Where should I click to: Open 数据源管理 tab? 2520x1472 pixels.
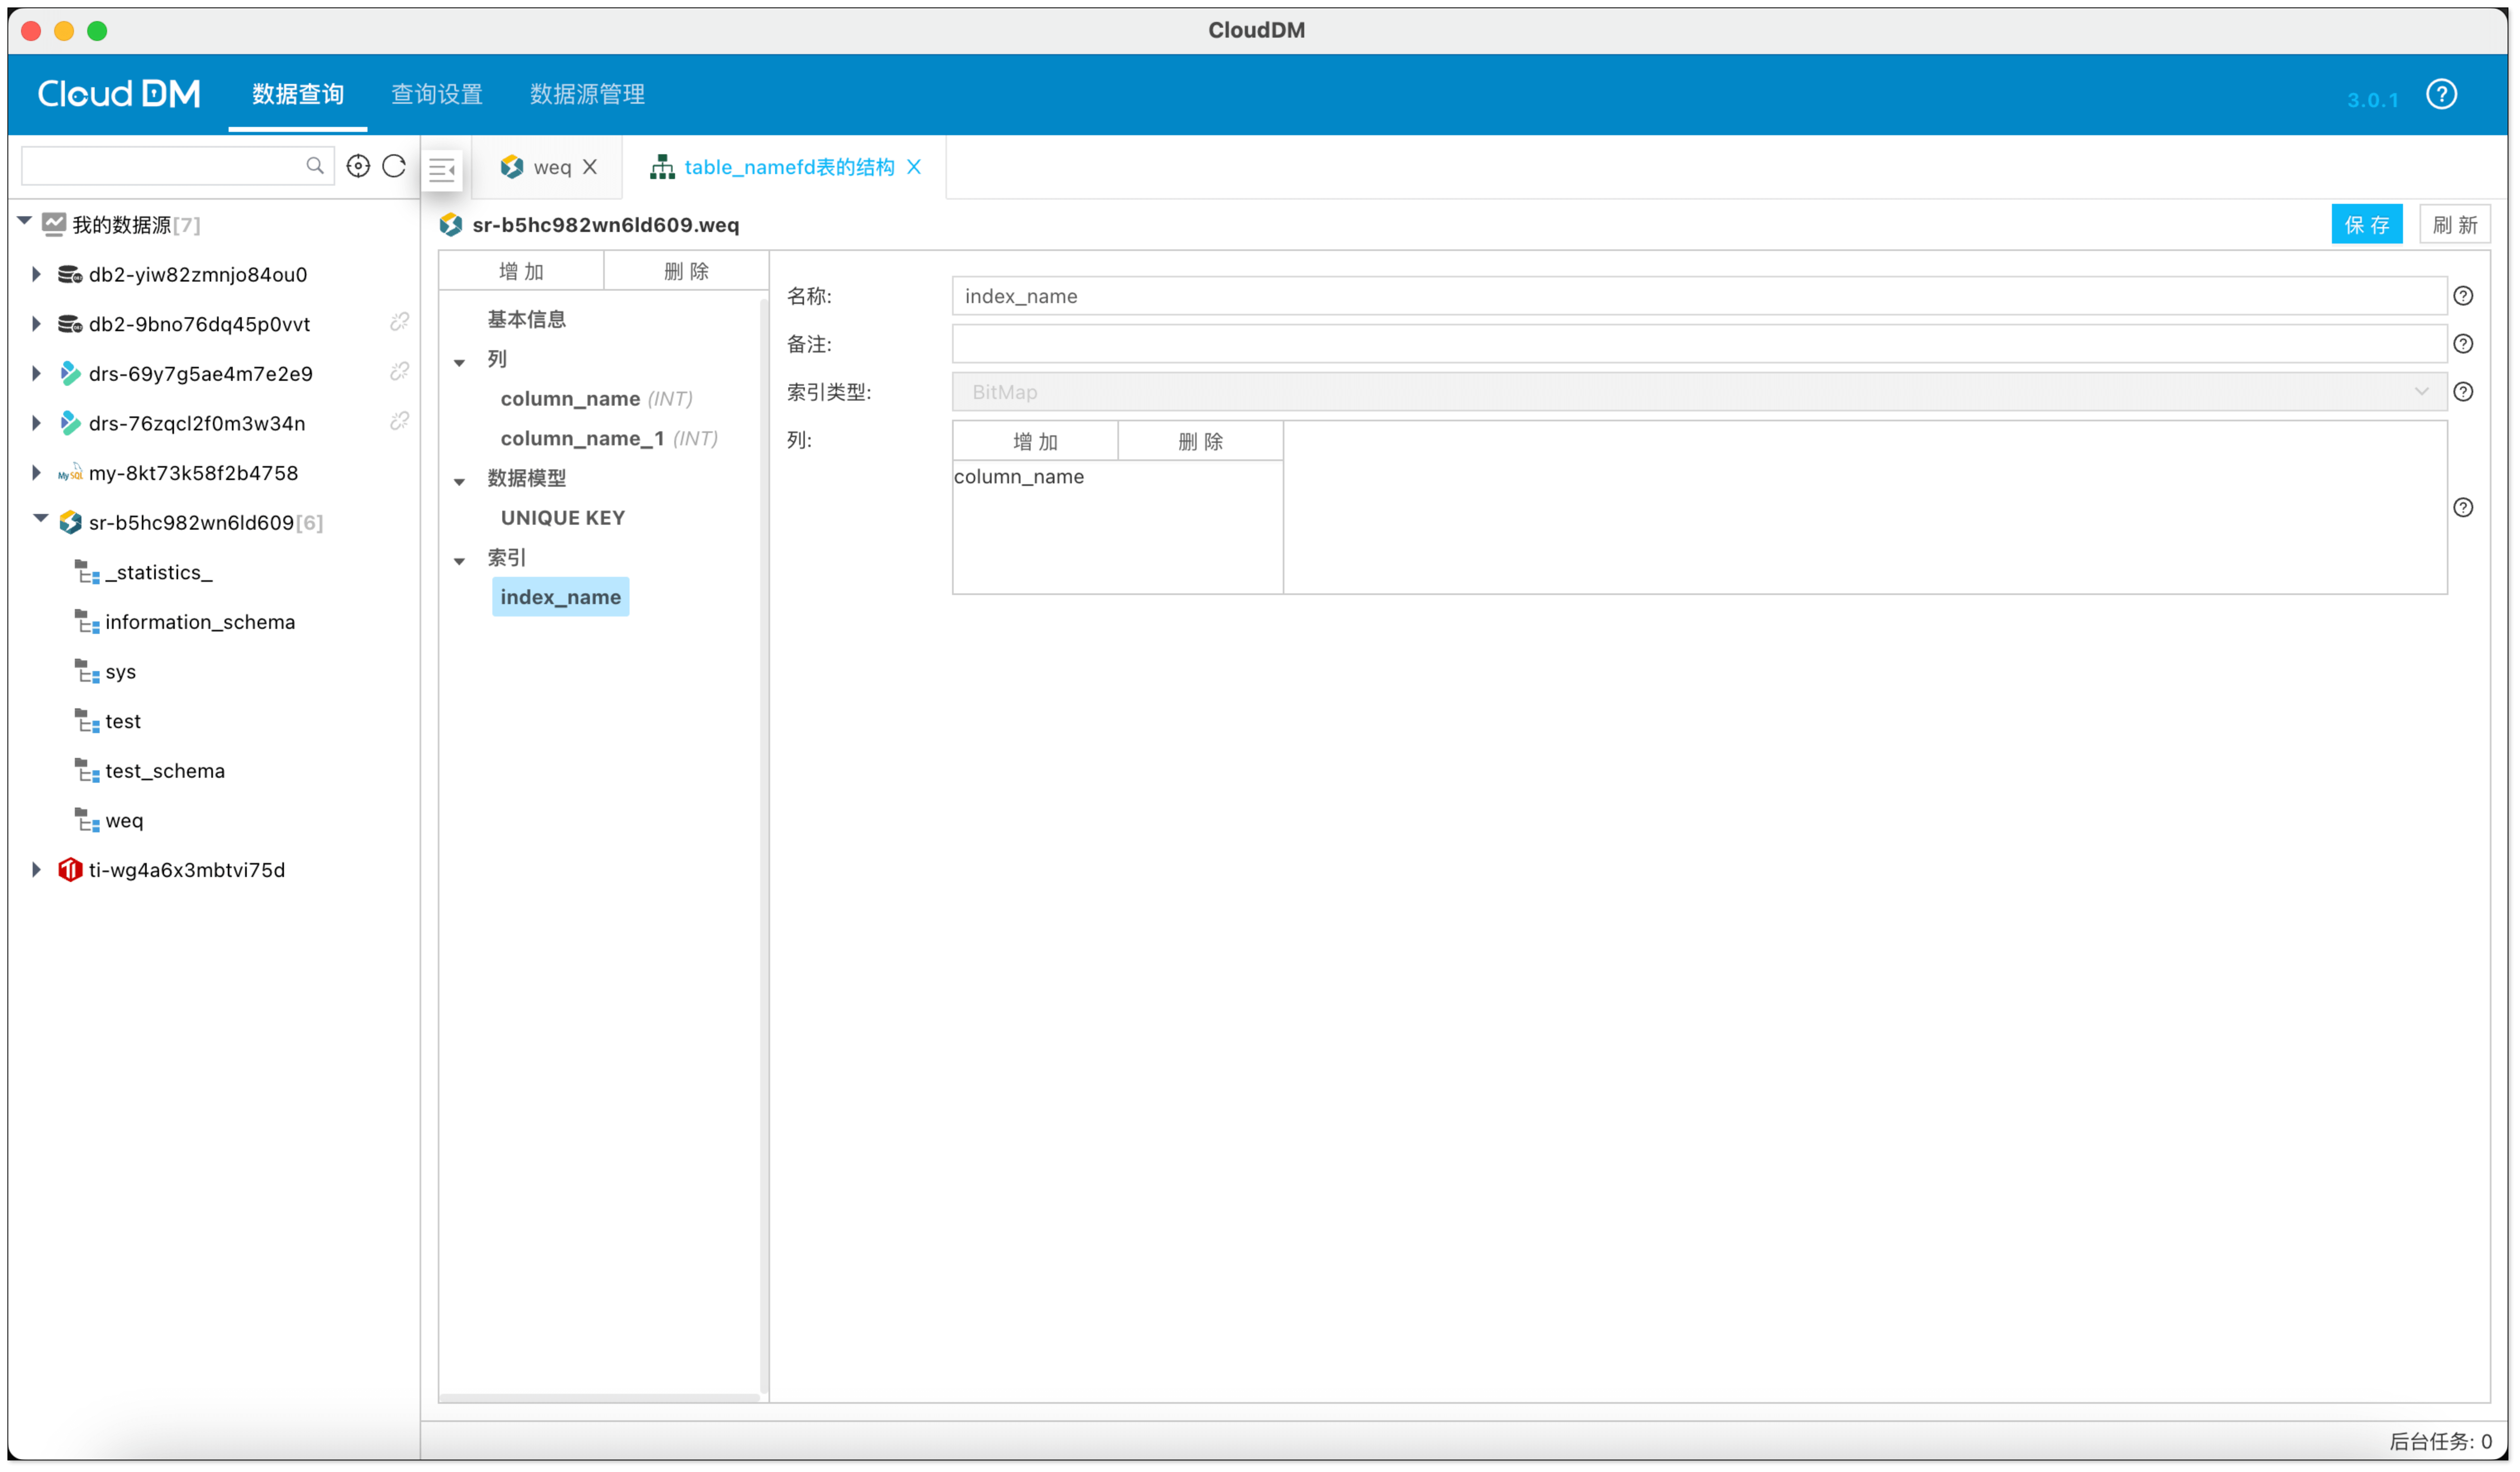tap(587, 94)
